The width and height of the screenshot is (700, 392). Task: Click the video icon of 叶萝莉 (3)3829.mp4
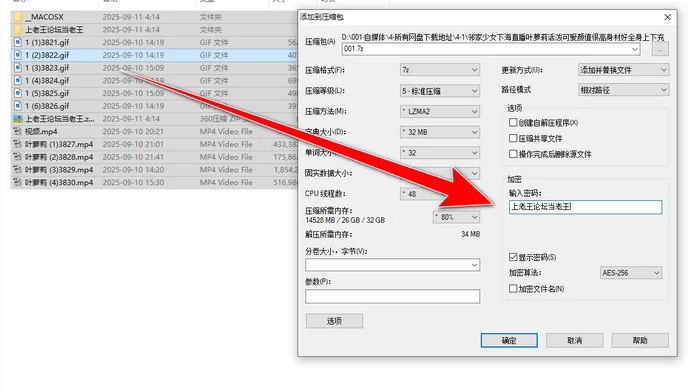(18, 170)
